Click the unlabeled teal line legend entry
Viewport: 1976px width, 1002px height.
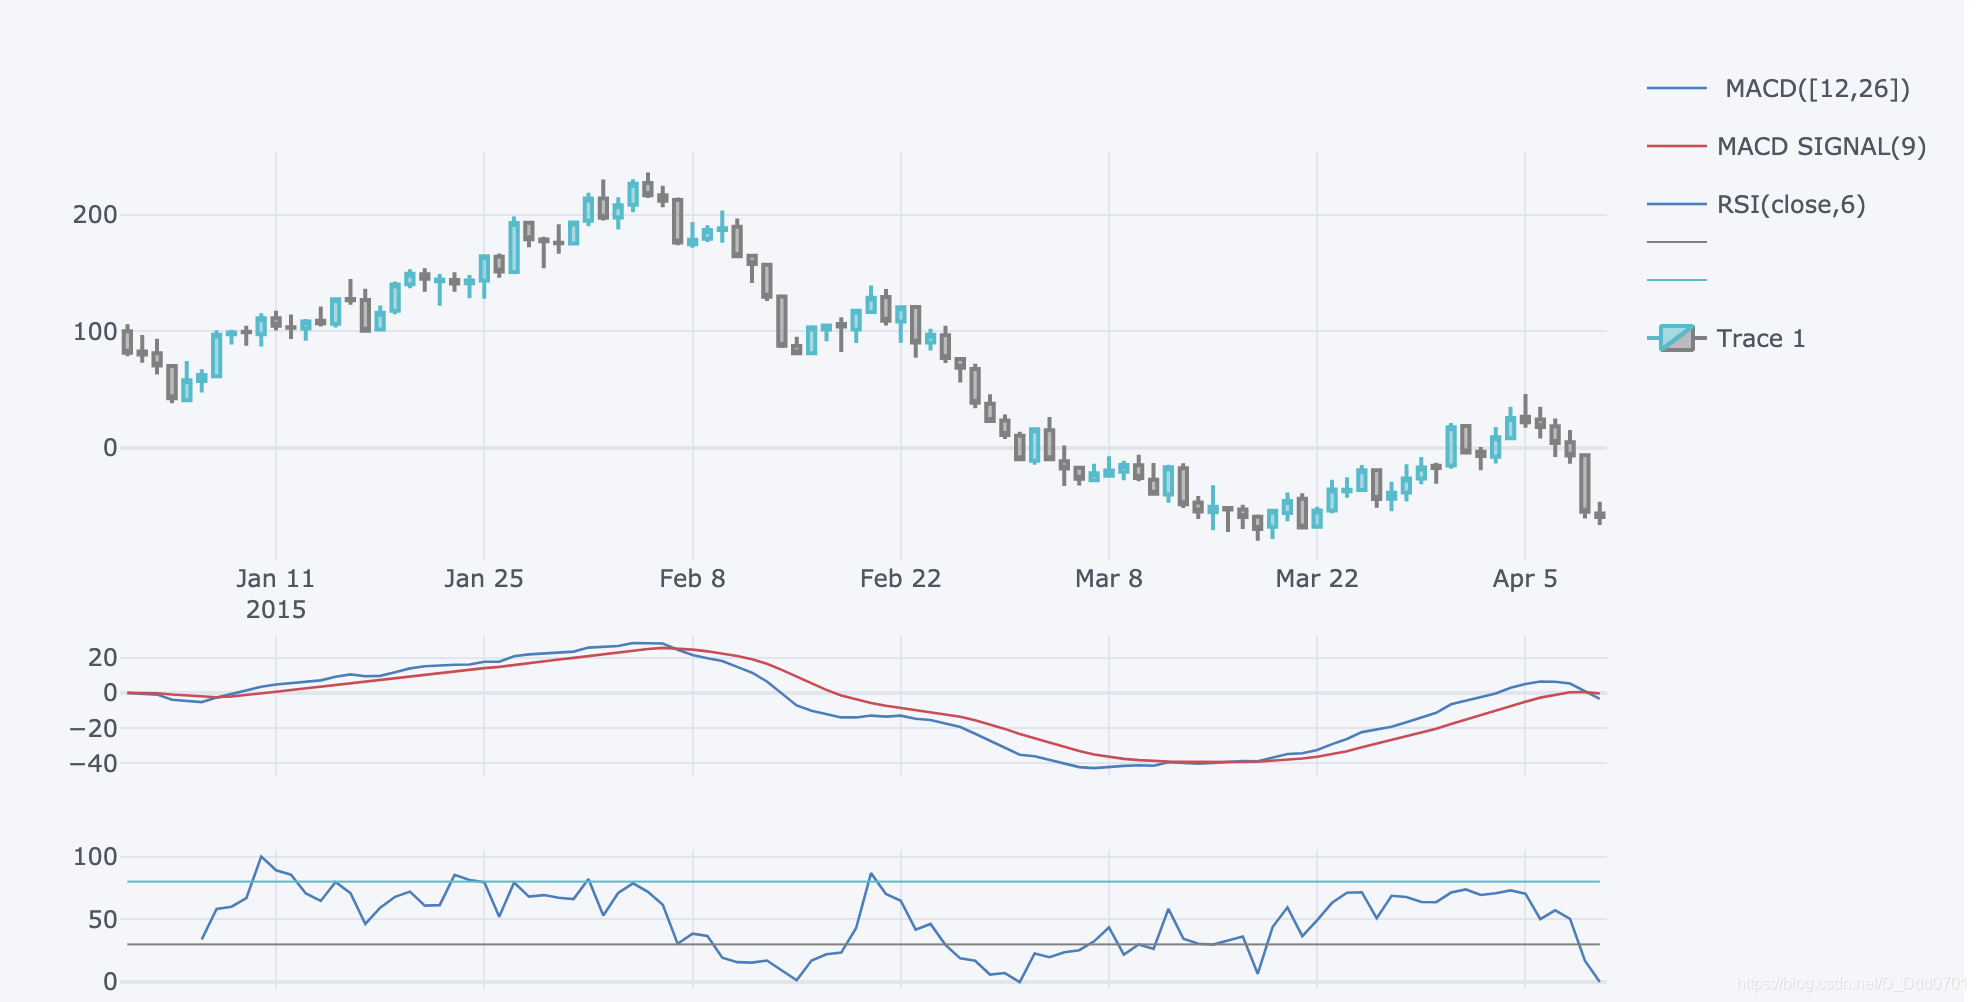1677,280
